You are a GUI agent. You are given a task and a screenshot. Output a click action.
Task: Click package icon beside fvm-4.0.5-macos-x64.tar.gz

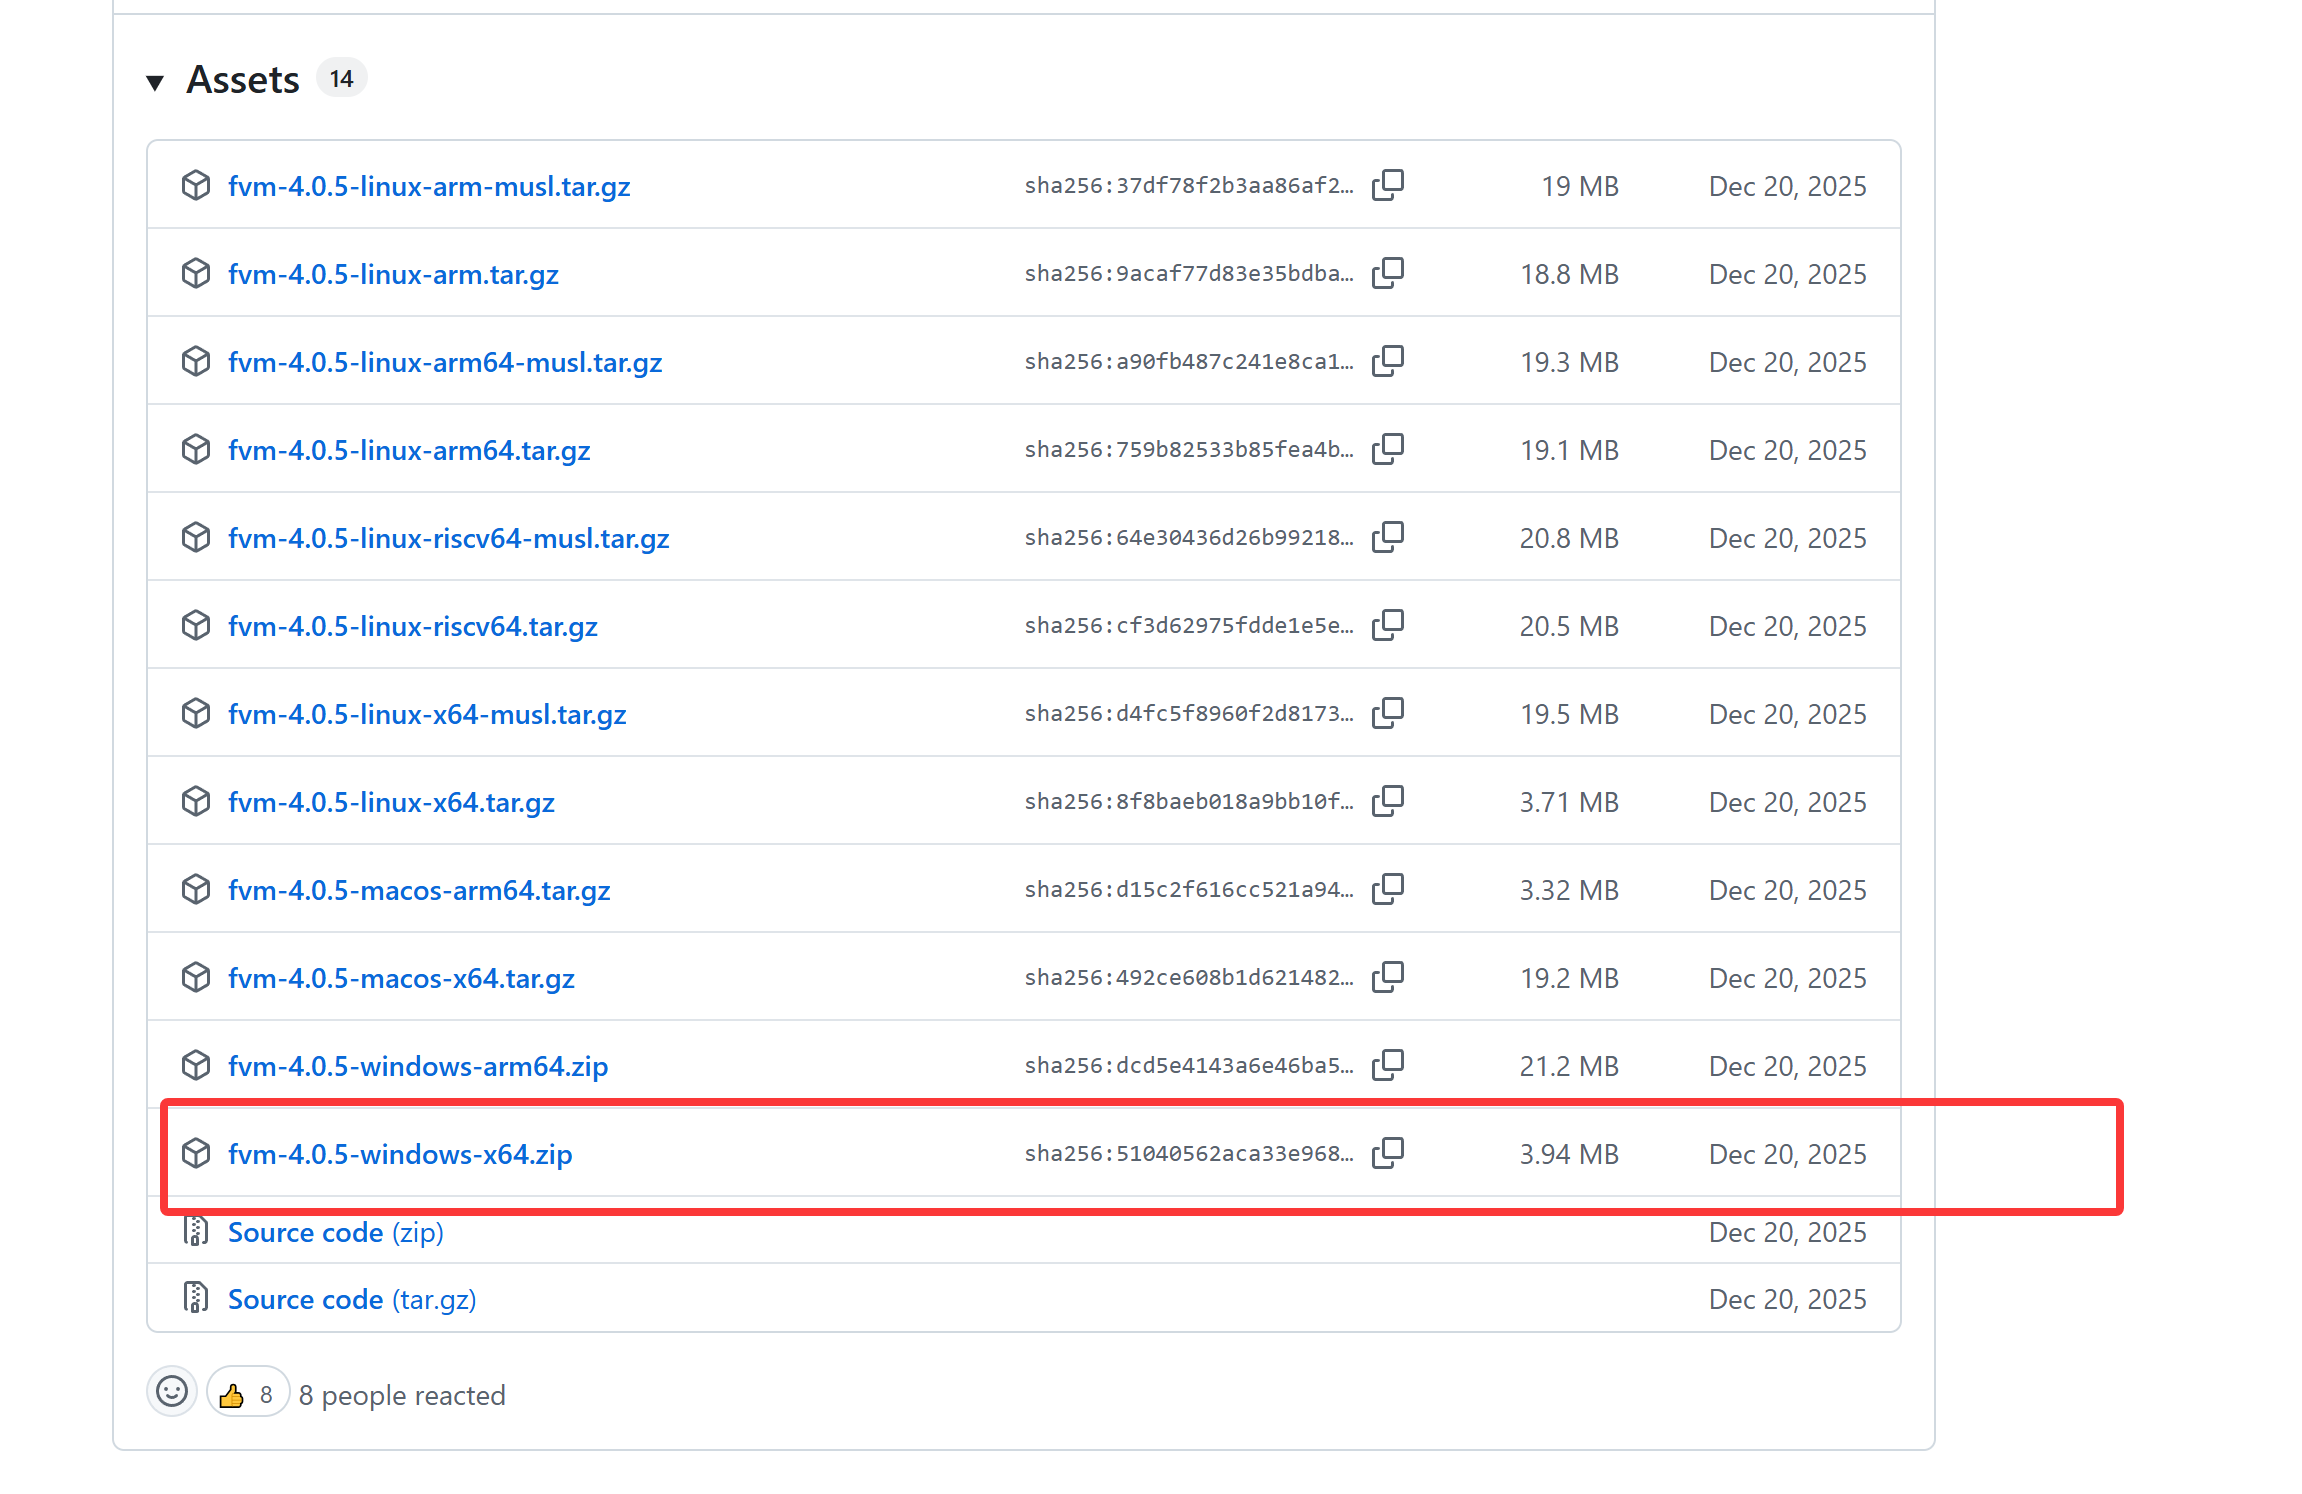point(196,977)
